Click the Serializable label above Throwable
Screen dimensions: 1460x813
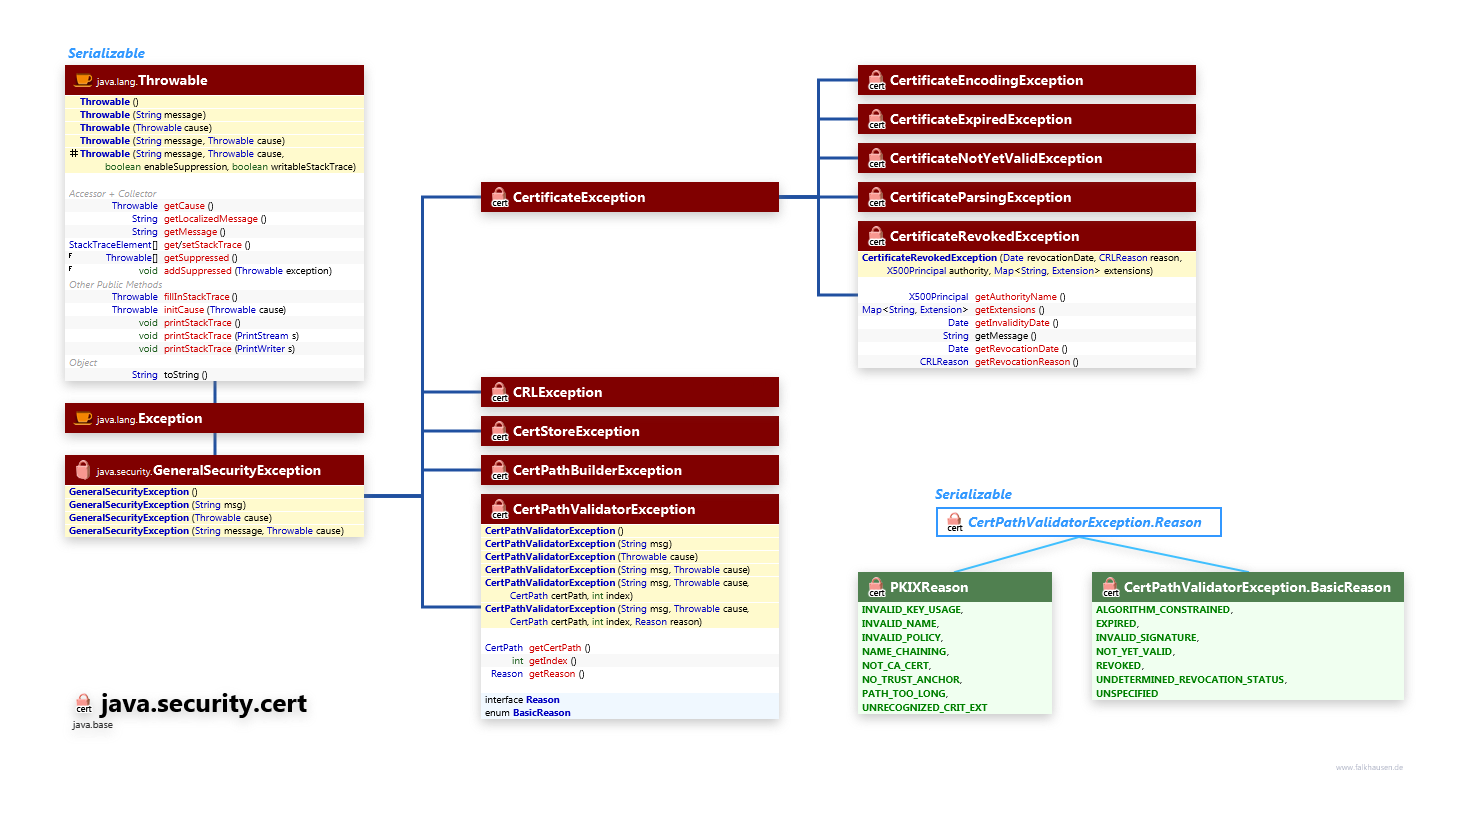pos(106,53)
